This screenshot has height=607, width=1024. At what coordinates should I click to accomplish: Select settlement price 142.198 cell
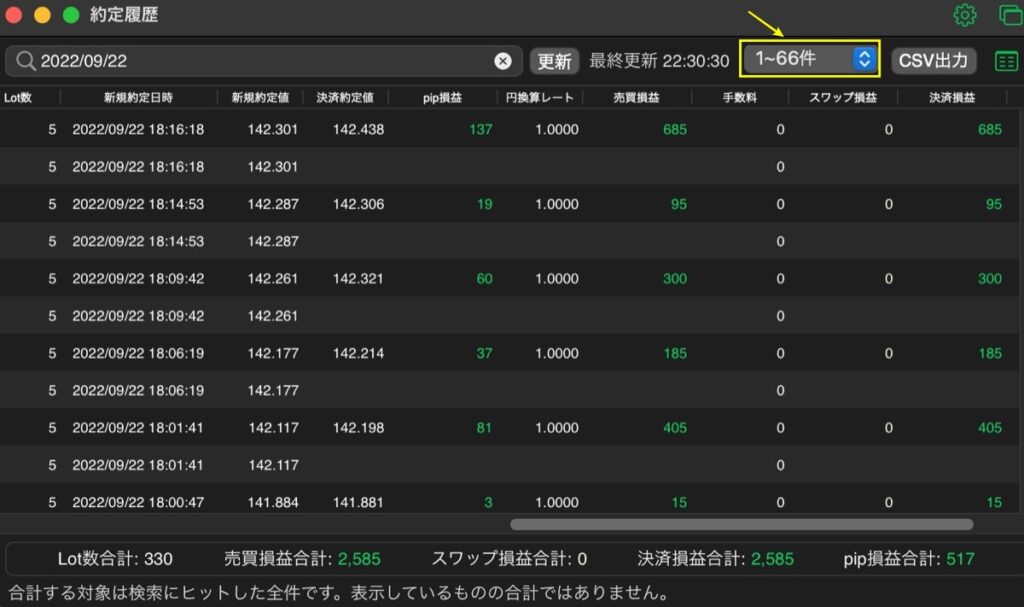pyautogui.click(x=358, y=427)
